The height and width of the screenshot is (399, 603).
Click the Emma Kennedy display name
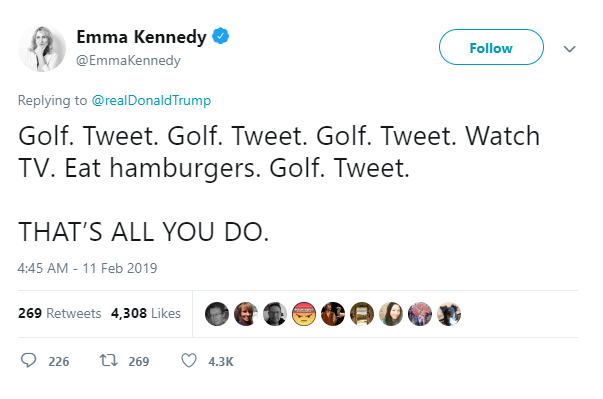pos(141,37)
